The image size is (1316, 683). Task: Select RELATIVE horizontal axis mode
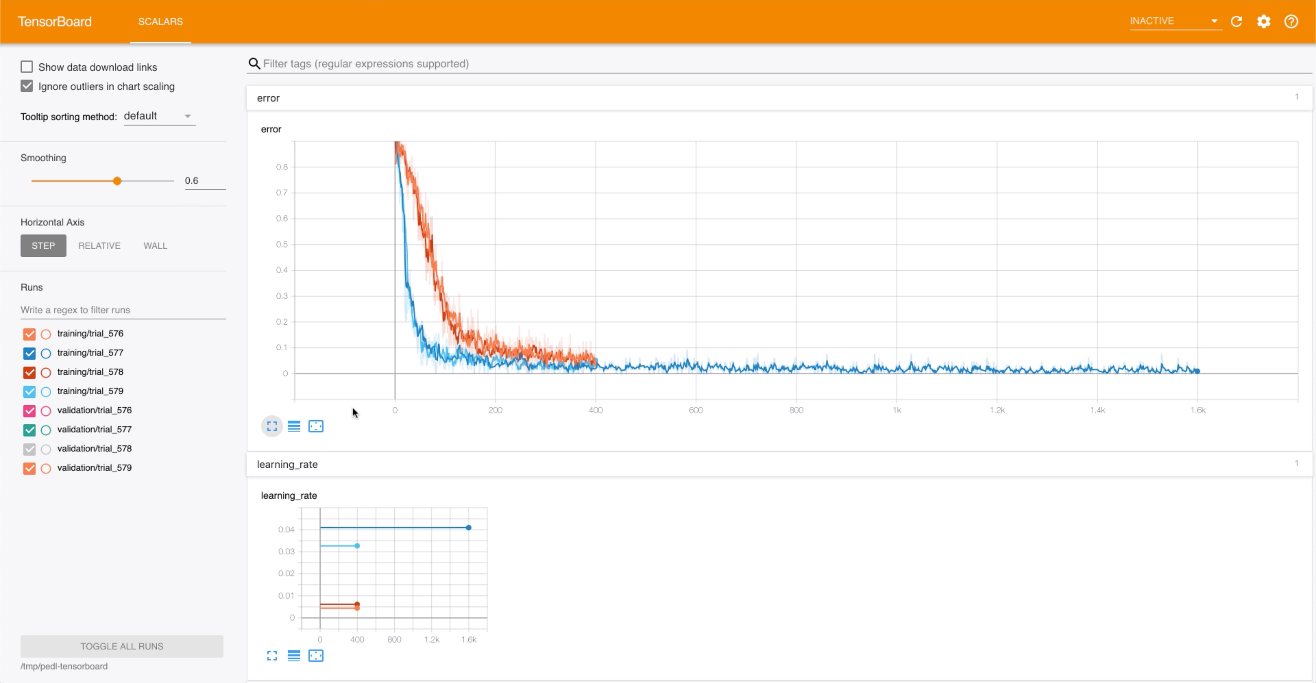pos(100,246)
